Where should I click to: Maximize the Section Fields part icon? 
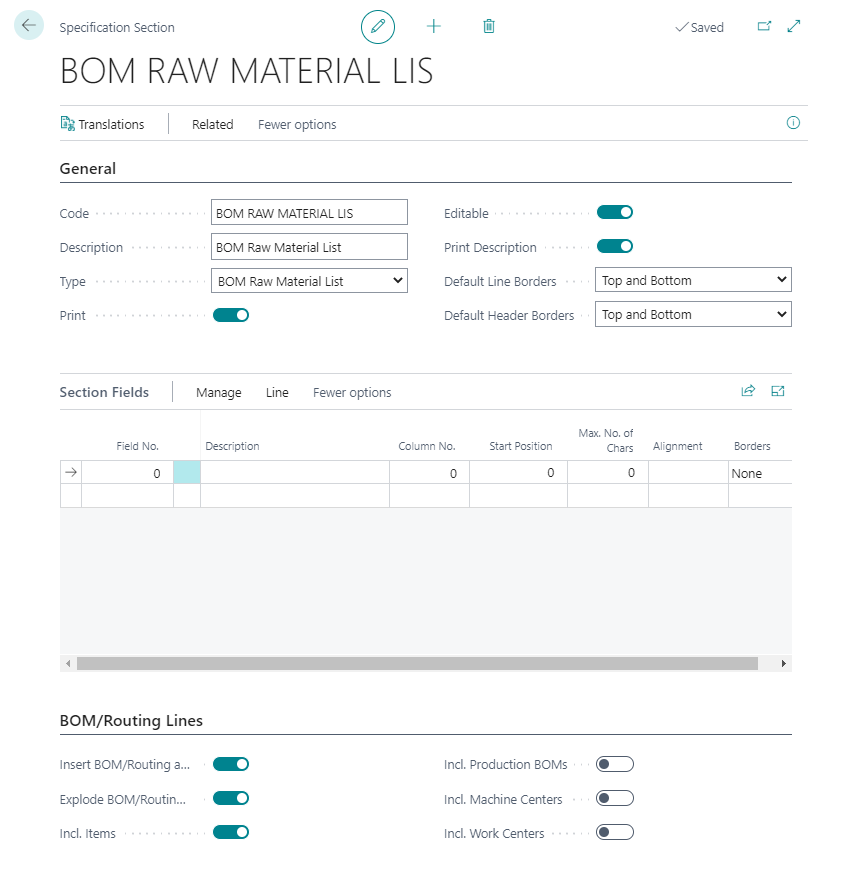point(778,391)
